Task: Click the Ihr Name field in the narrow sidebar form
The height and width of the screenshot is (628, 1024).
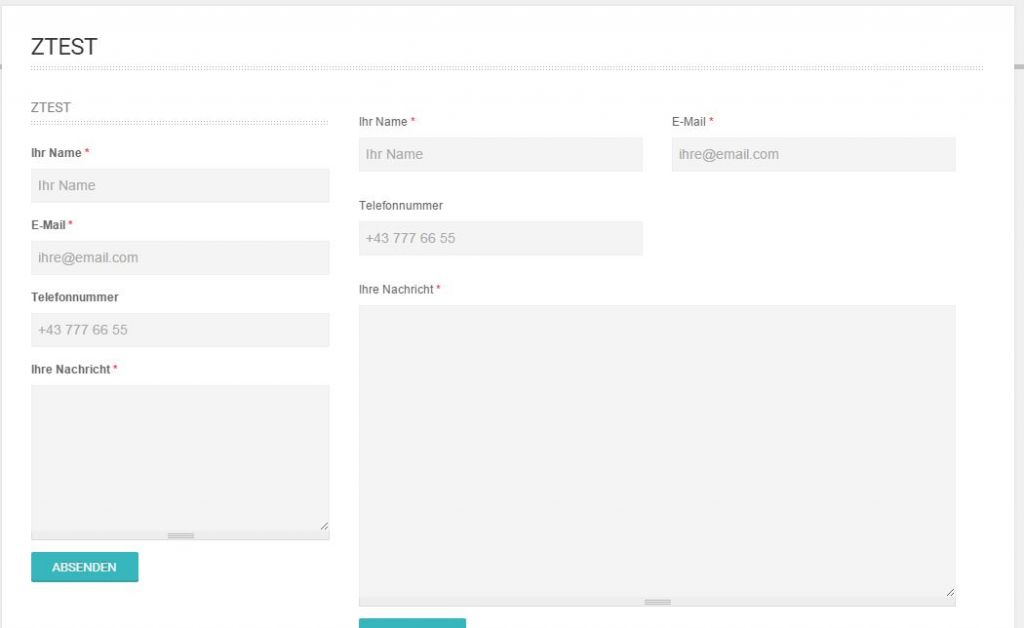Action: pos(180,185)
